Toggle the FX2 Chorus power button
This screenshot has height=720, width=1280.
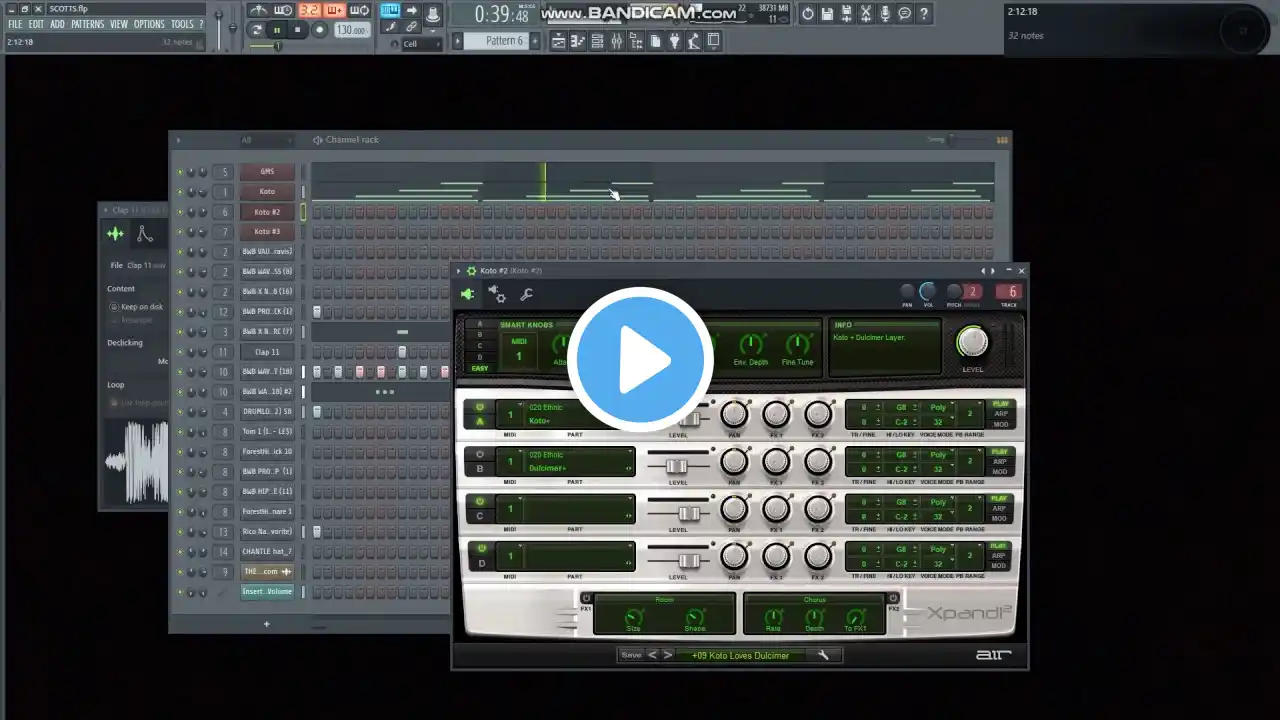tap(894, 599)
